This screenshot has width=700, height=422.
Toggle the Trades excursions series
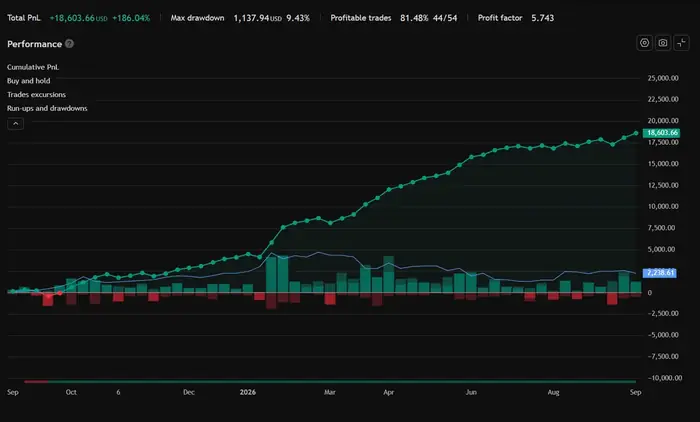[36, 95]
